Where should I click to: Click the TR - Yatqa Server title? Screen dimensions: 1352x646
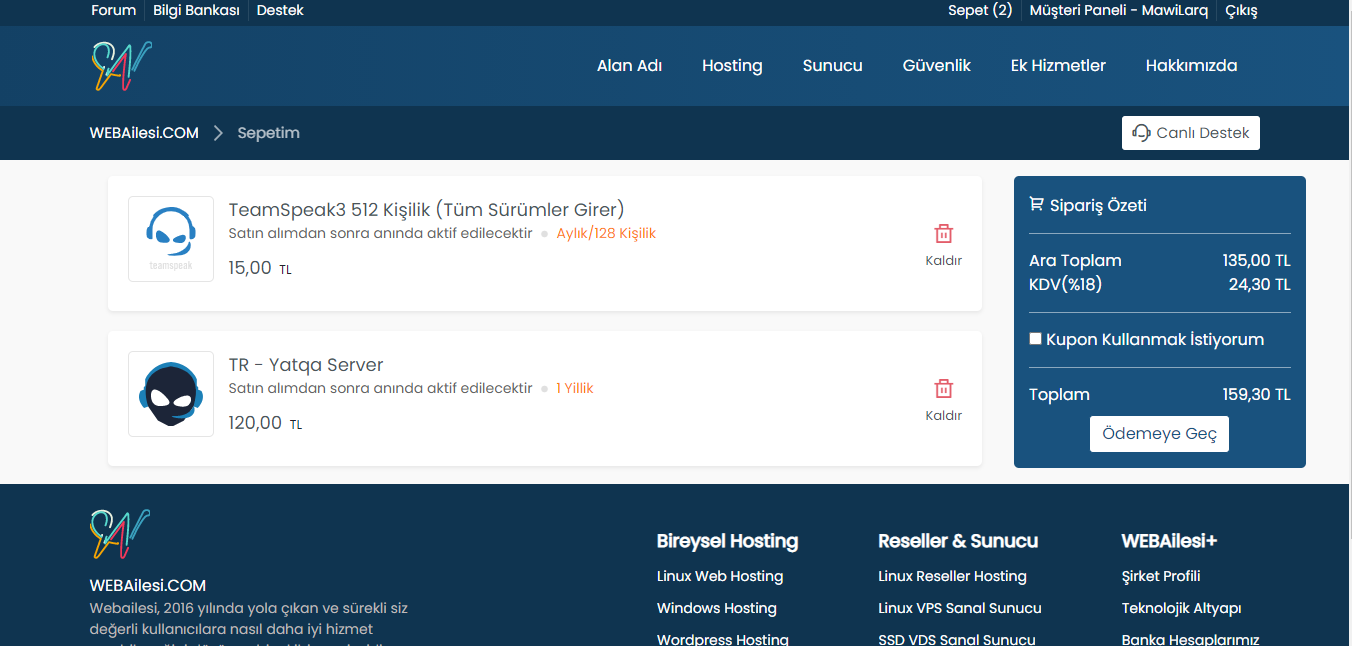(x=306, y=365)
